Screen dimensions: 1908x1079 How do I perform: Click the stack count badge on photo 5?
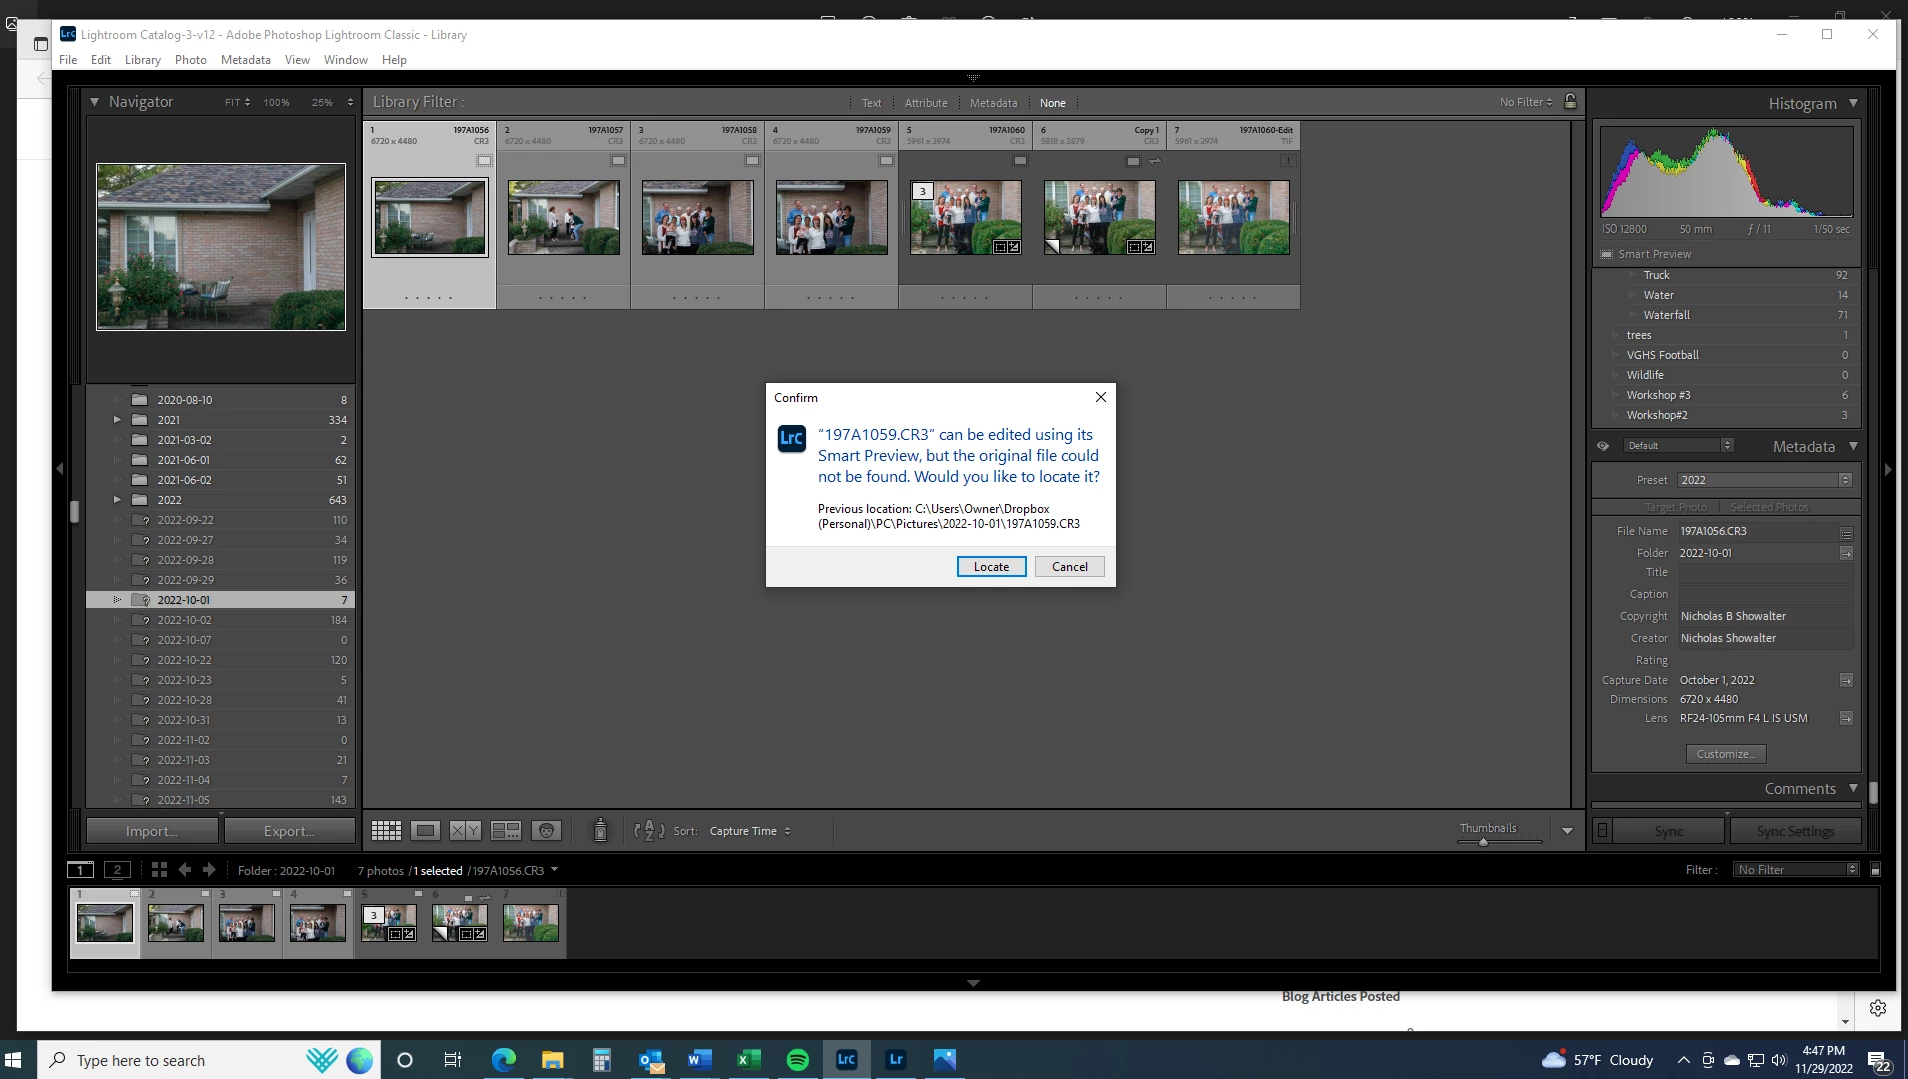coord(922,192)
